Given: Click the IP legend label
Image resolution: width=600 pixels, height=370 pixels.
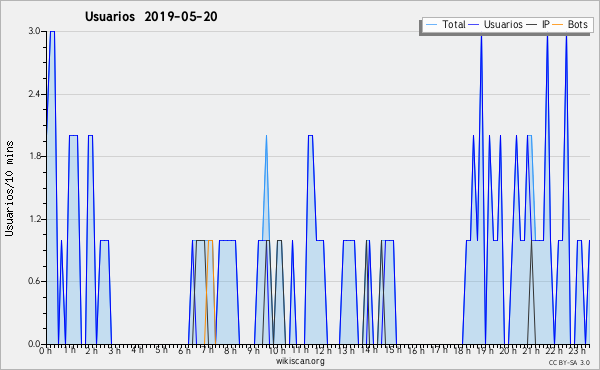Looking at the screenshot, I should coord(546,24).
